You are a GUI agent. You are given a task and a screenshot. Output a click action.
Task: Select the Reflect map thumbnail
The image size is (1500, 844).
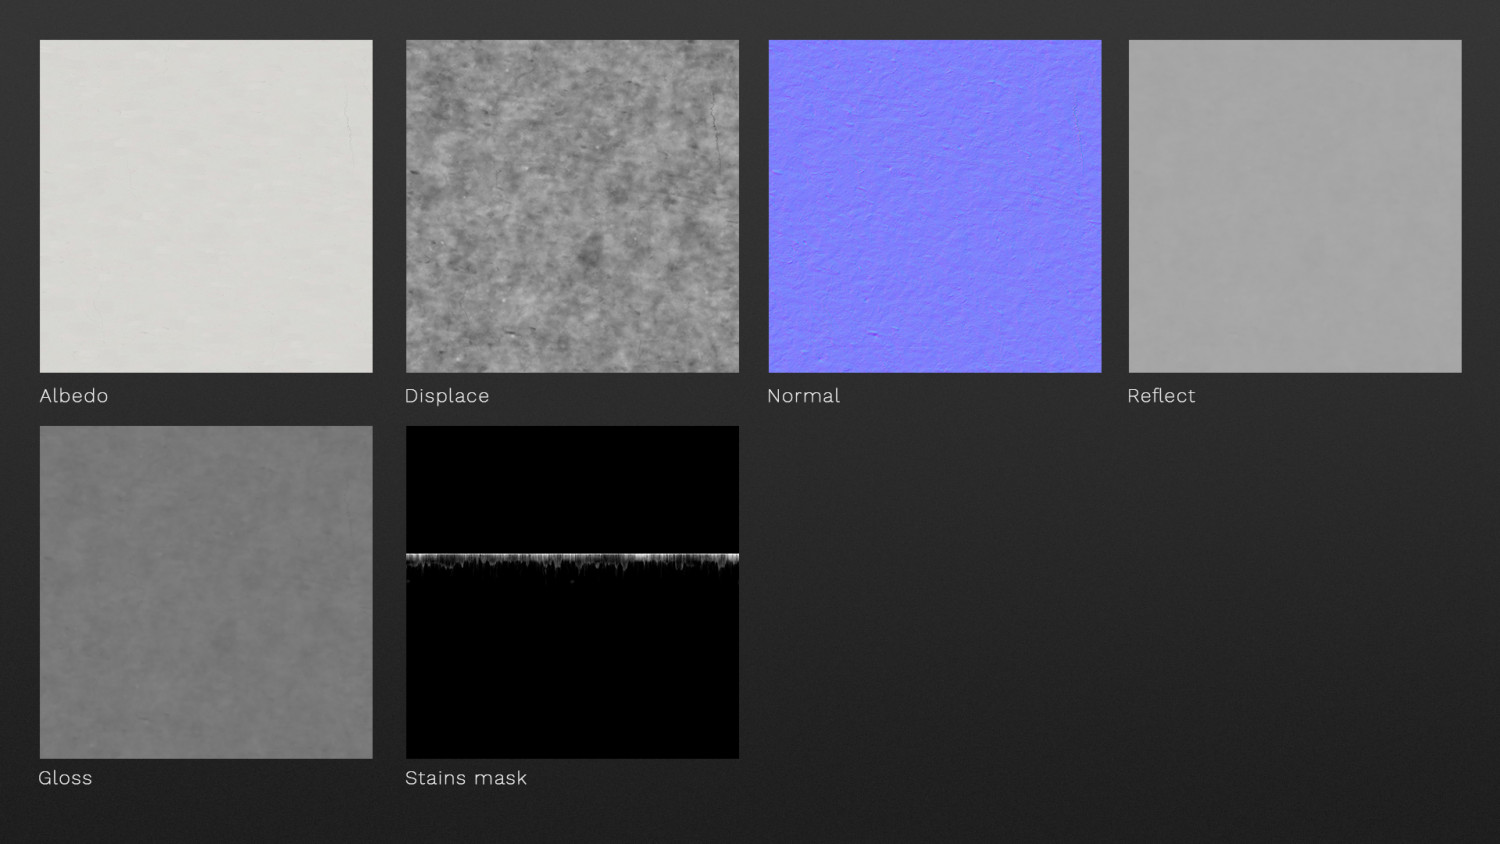pyautogui.click(x=1295, y=206)
